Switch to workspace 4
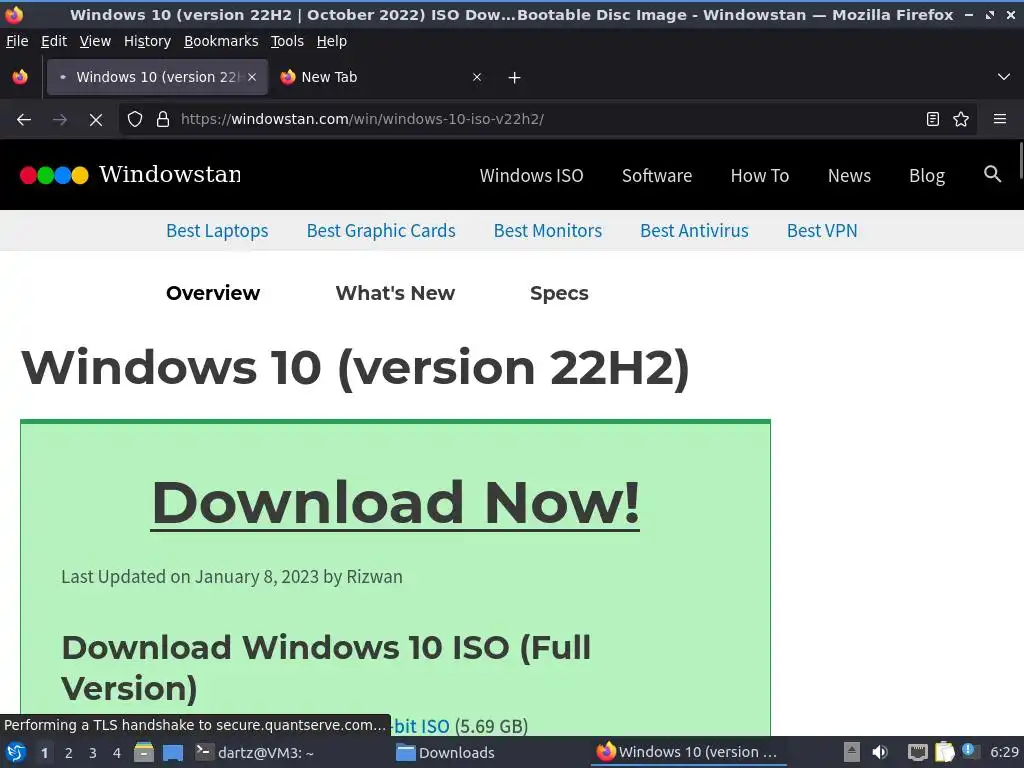This screenshot has width=1024, height=768. pyautogui.click(x=117, y=753)
